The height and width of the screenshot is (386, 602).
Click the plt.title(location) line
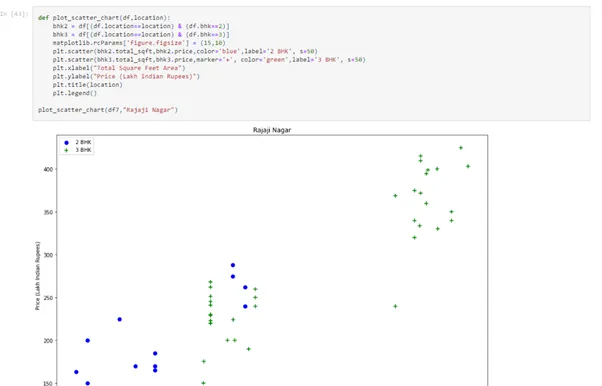coord(88,85)
